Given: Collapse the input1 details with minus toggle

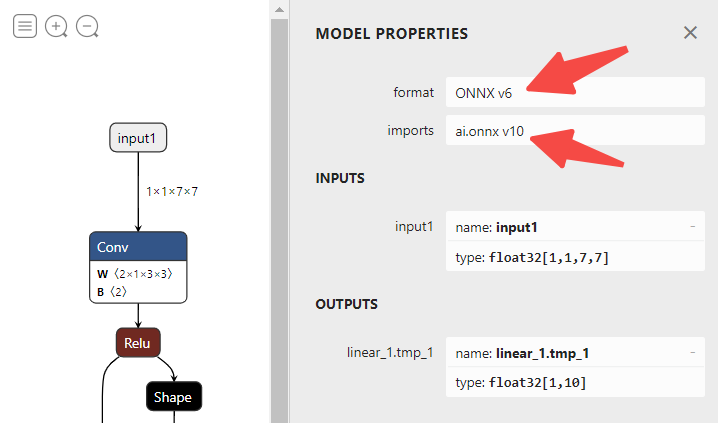Looking at the screenshot, I should coord(692,227).
